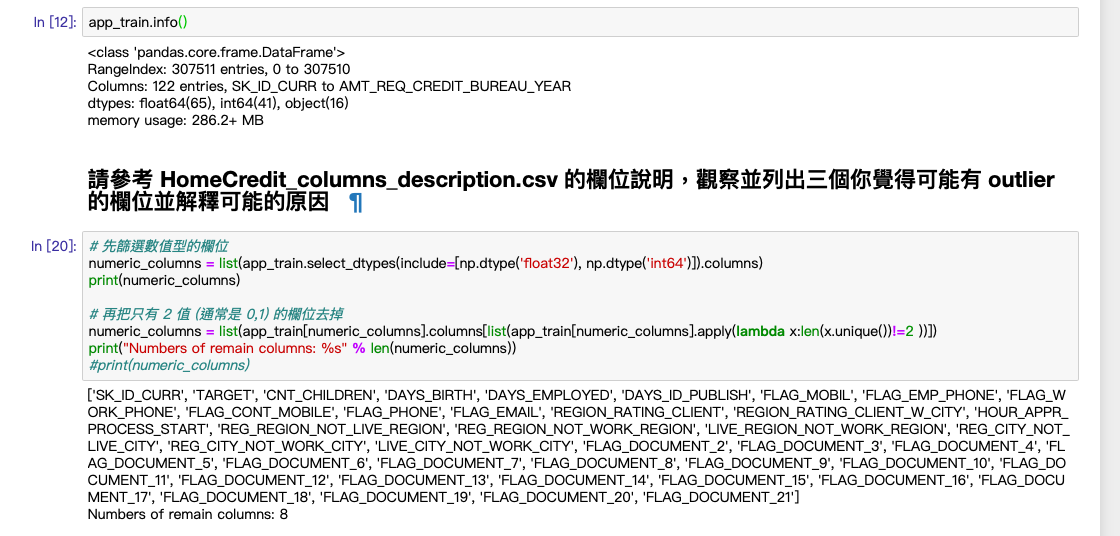1120x536 pixels.
Task: Click the 'print(numeric_columns)' code line
Action: (164, 280)
